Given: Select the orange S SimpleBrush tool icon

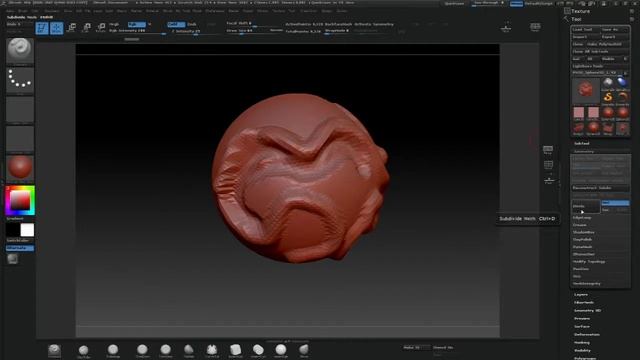Looking at the screenshot, I should pos(608,98).
